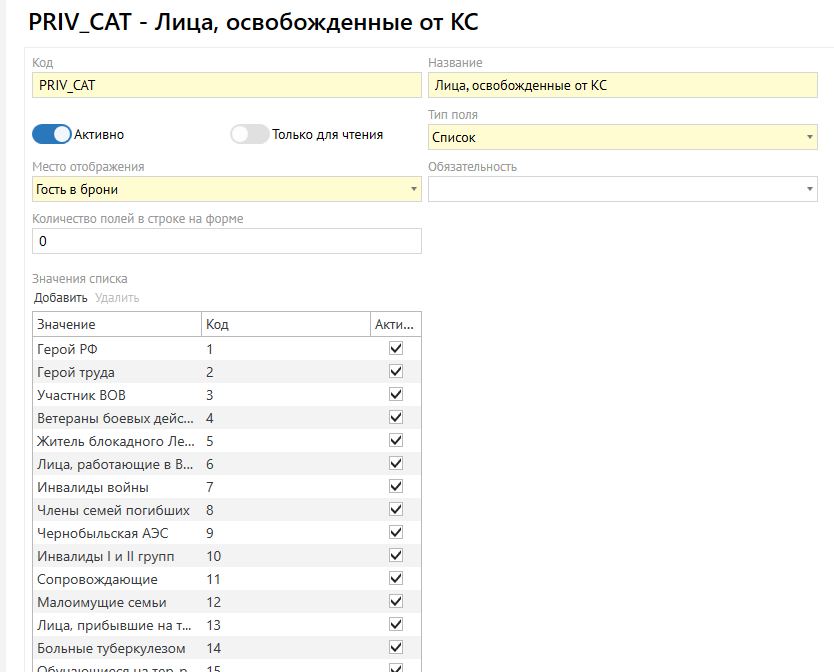The height and width of the screenshot is (672, 834).
Task: Uncheck active box for Участник ВОВ
Action: click(x=396, y=395)
